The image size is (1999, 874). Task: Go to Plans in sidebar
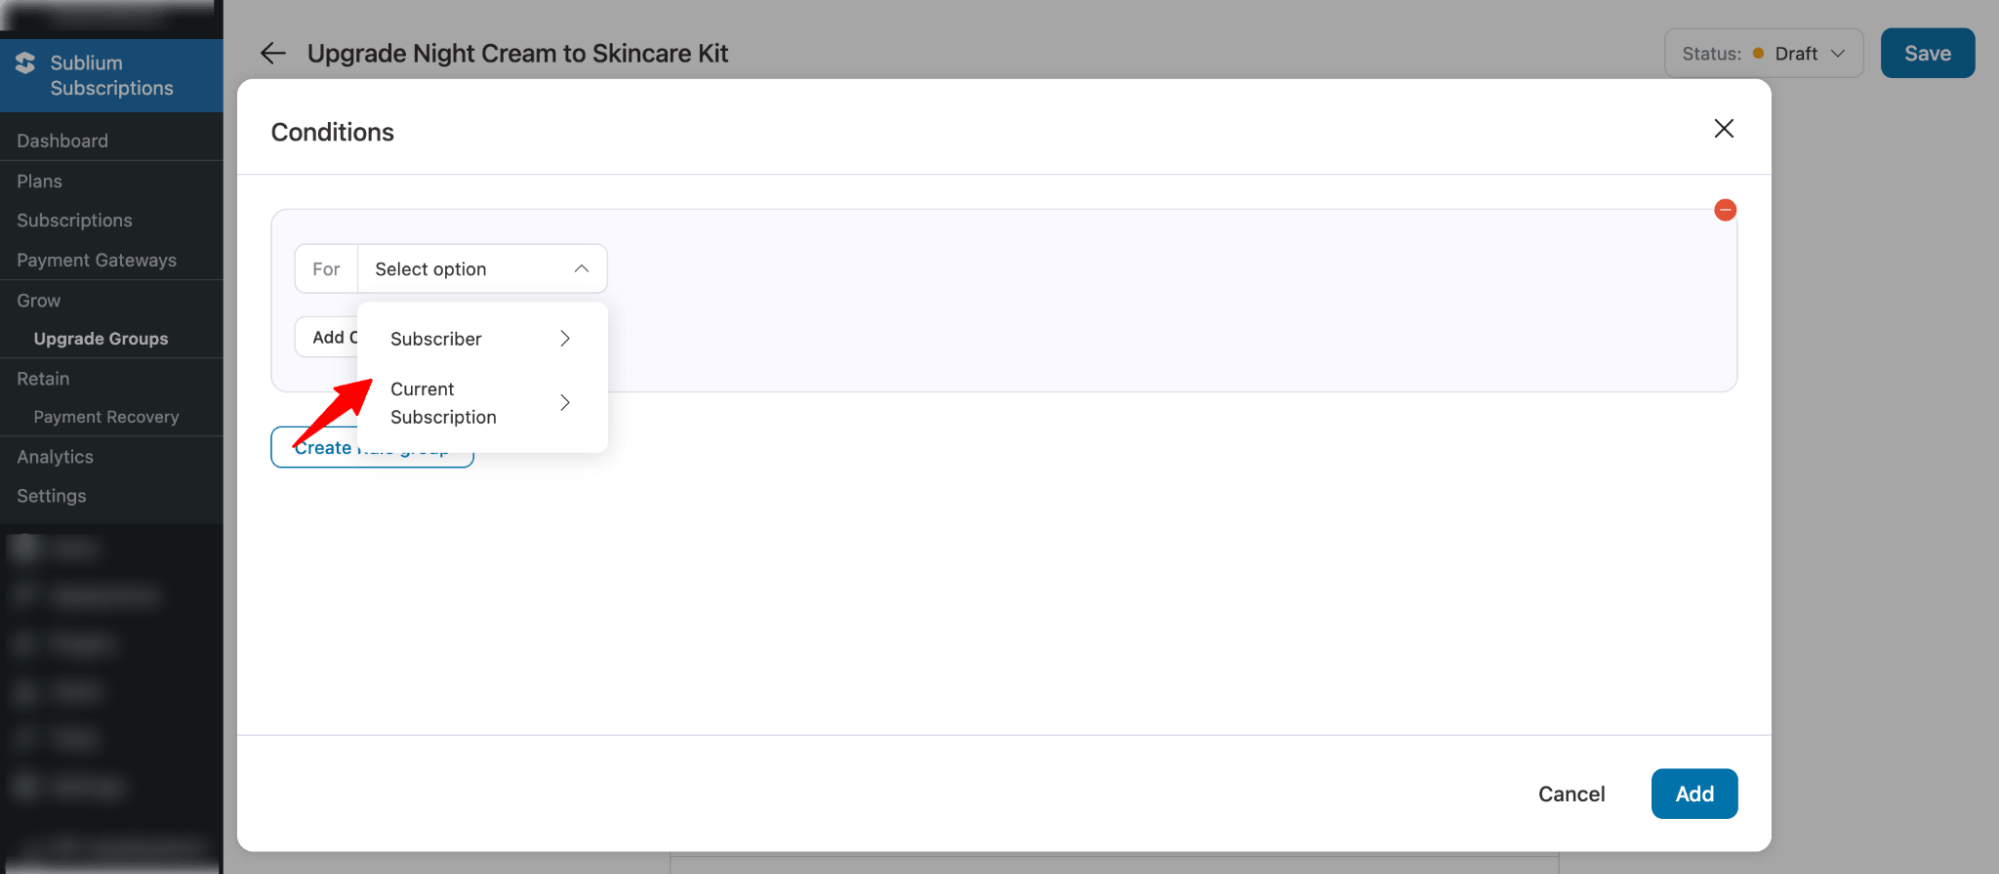39,181
